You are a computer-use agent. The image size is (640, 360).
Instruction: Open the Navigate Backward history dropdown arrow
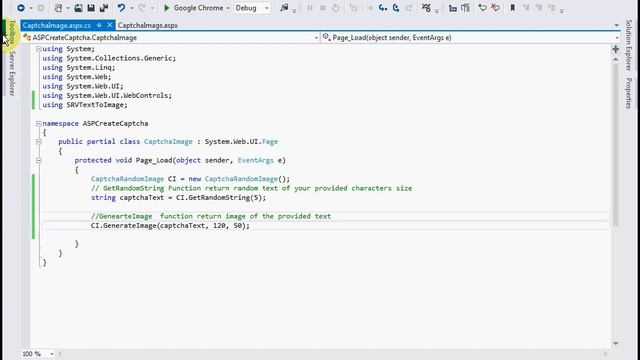click(x=31, y=8)
